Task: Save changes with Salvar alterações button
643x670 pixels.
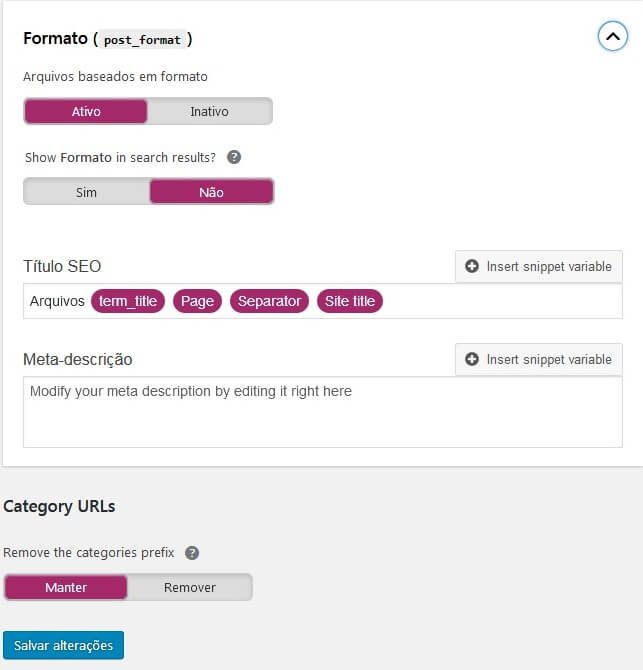Action: [63, 645]
